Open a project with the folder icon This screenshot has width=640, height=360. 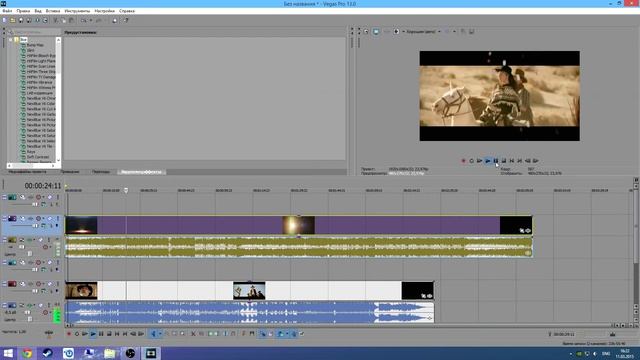(13, 20)
